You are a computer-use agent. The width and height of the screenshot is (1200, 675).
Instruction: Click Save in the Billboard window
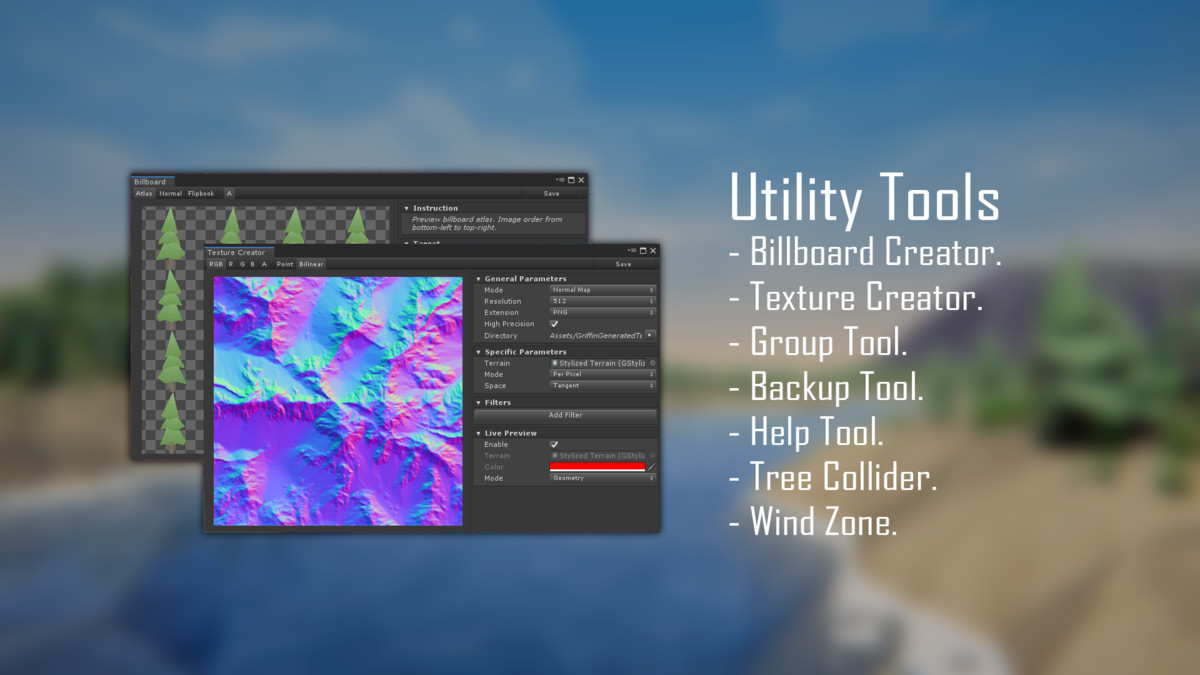tap(551, 194)
